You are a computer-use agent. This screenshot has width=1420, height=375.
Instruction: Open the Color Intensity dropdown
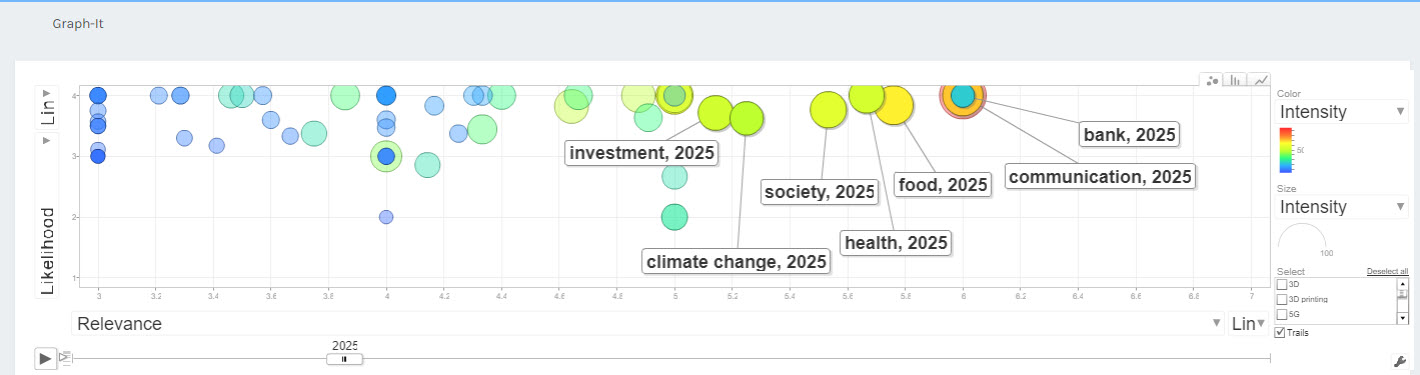(1342, 112)
